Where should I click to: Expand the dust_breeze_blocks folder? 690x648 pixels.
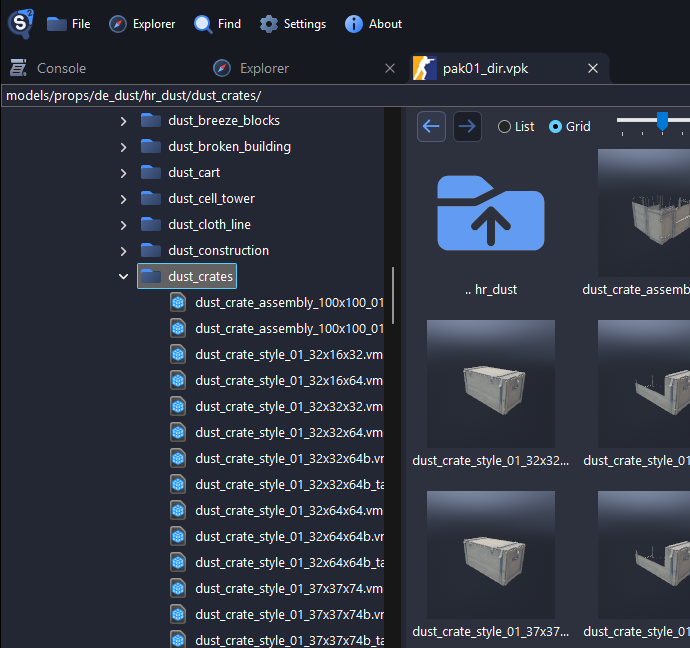click(x=123, y=121)
